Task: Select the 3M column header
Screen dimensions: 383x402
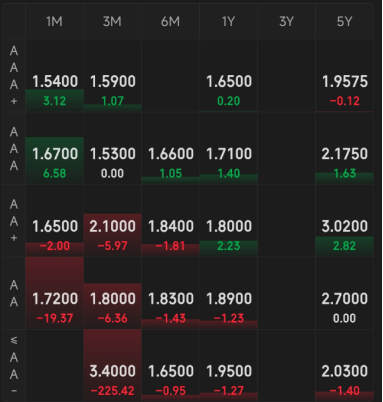Action: pos(112,22)
